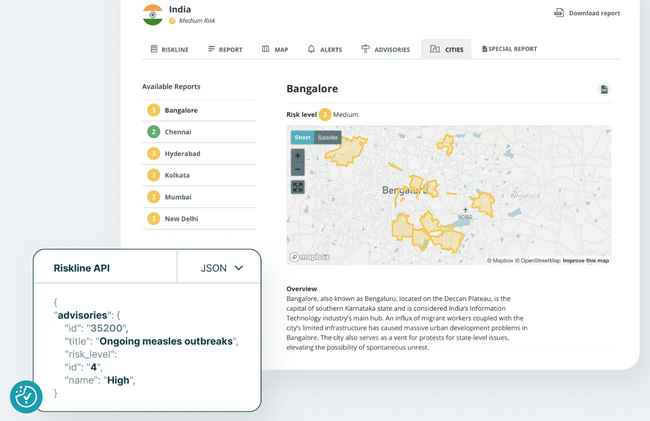Click the Medium risk level indicator
This screenshot has height=421, width=650.
(339, 114)
